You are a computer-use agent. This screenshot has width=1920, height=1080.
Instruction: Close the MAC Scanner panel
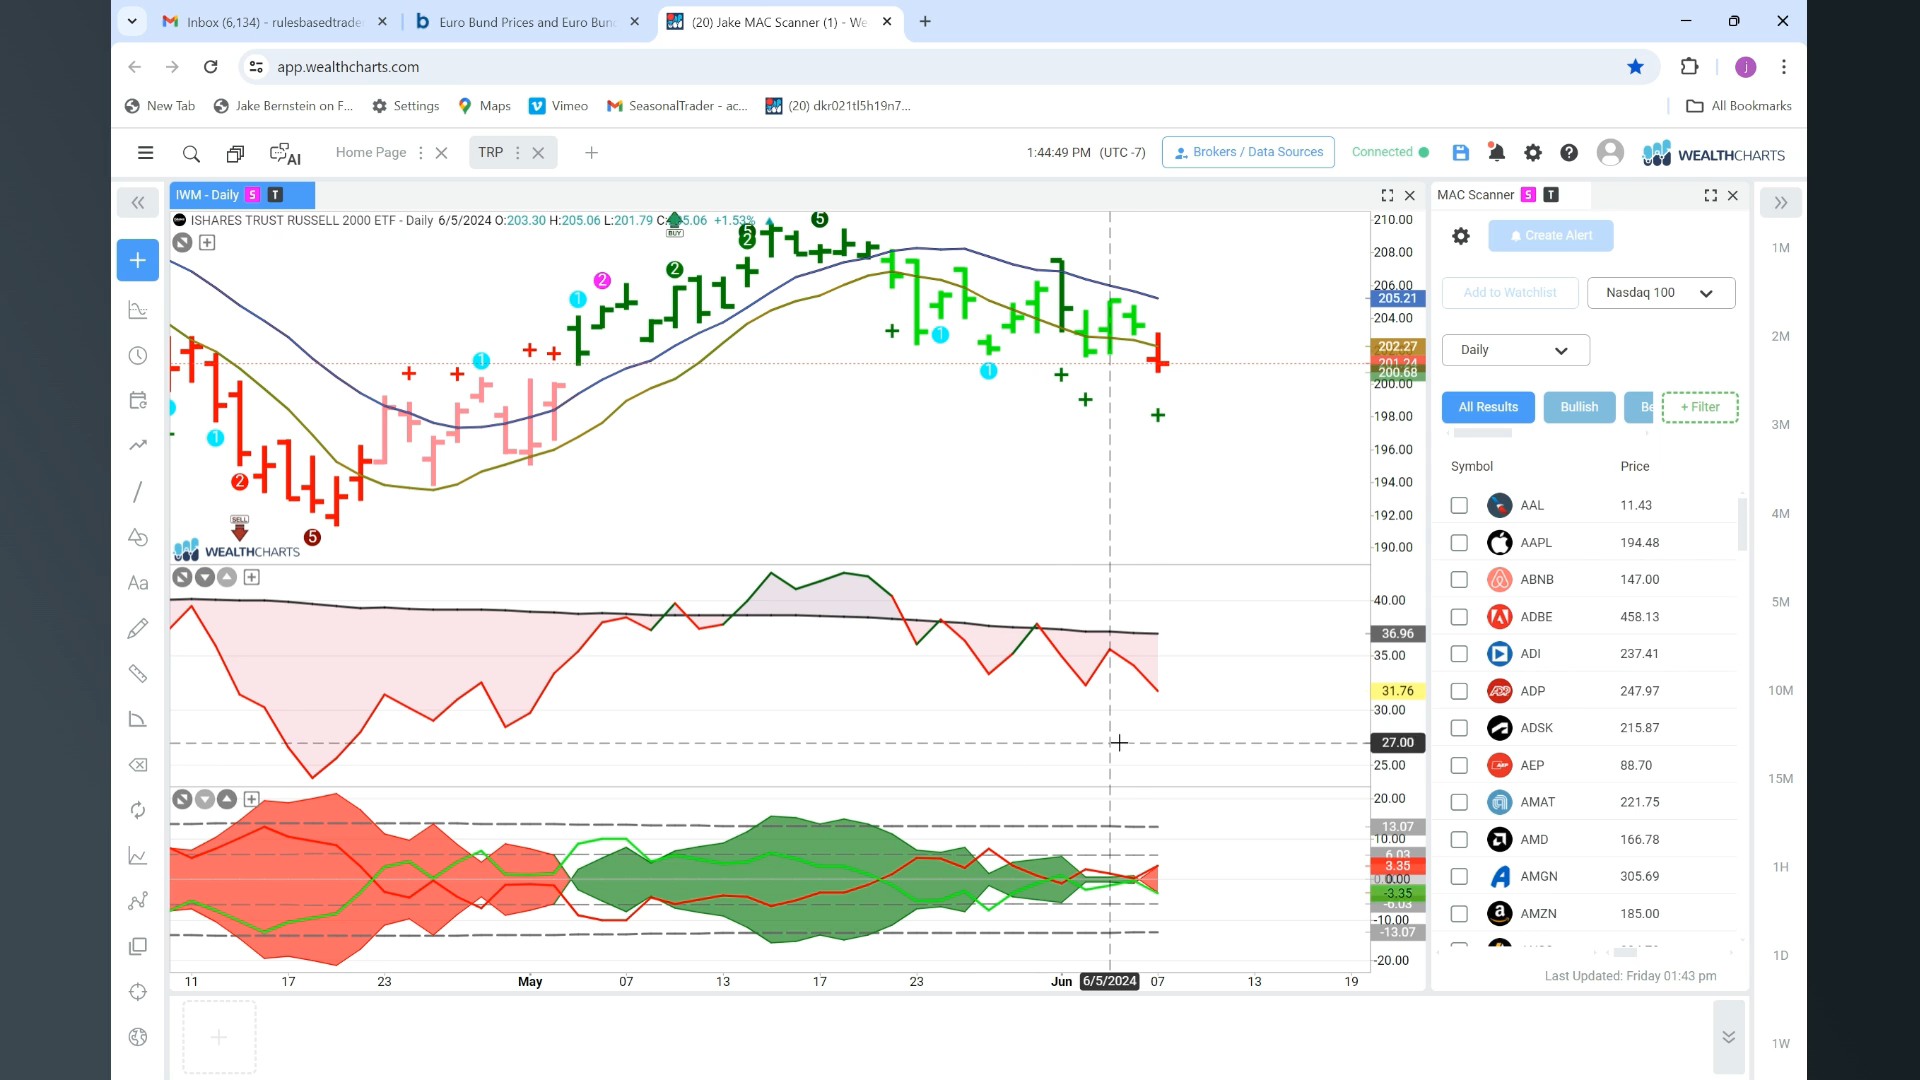[1733, 195]
